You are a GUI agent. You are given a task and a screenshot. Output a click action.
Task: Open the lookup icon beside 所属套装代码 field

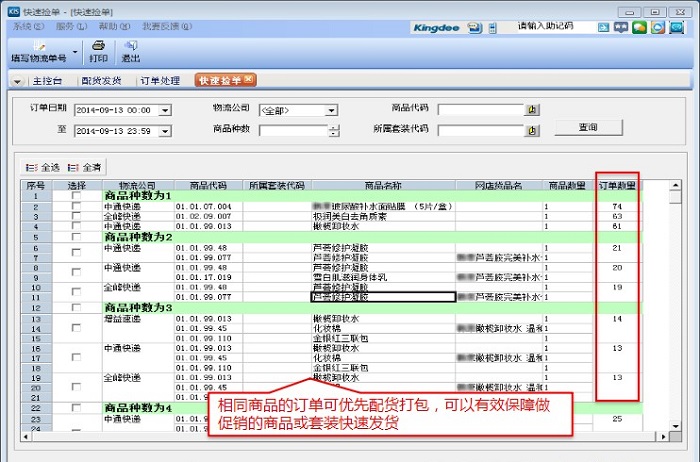pos(532,129)
